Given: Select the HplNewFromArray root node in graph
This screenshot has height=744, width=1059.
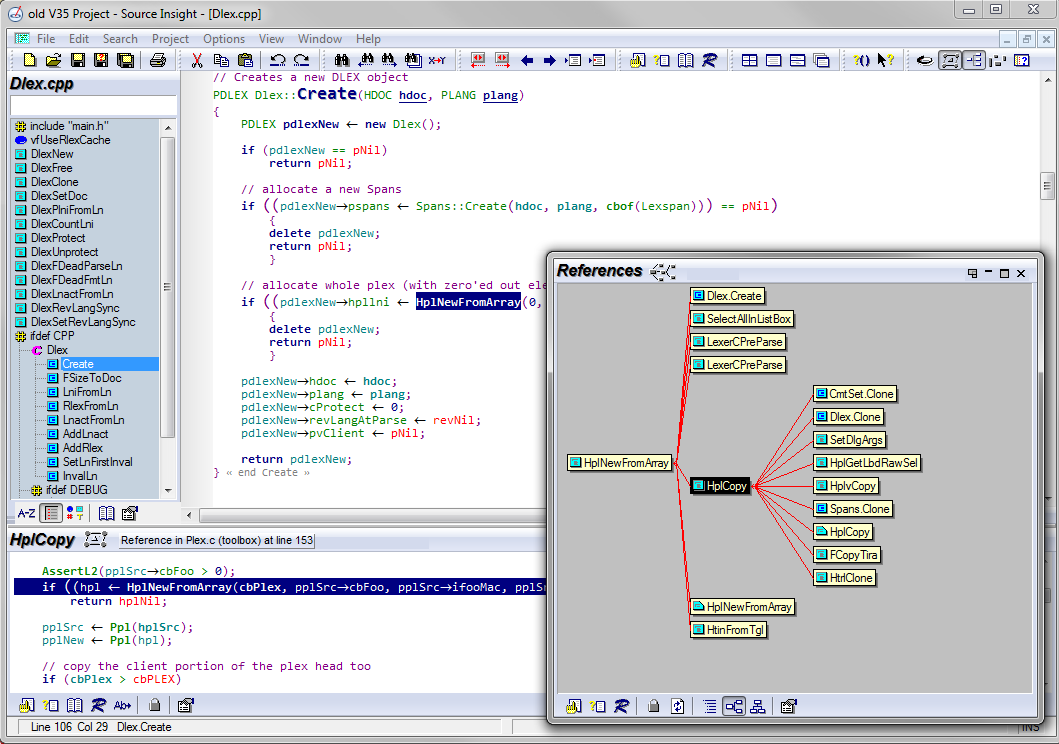Looking at the screenshot, I should pyautogui.click(x=619, y=463).
